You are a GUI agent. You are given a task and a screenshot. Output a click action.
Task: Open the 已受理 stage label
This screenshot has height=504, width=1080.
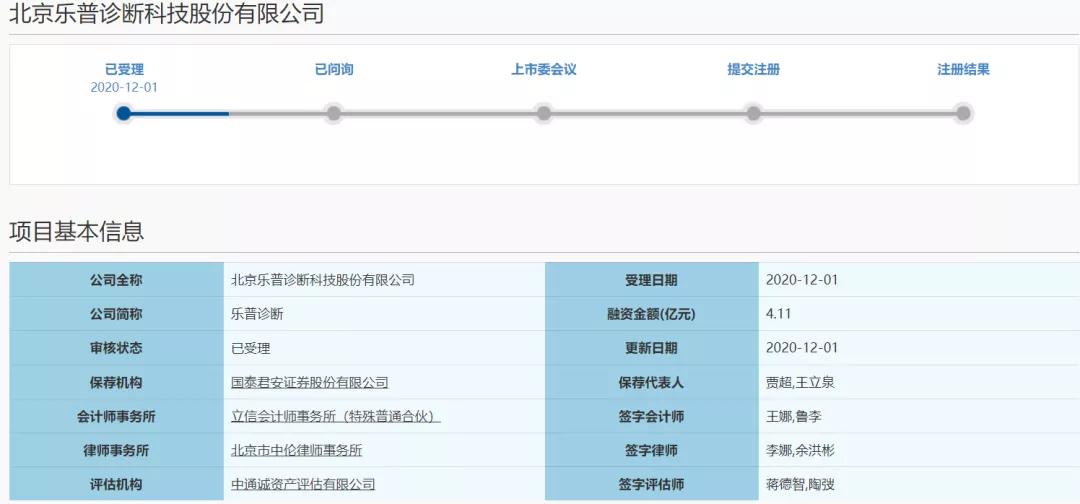[124, 70]
